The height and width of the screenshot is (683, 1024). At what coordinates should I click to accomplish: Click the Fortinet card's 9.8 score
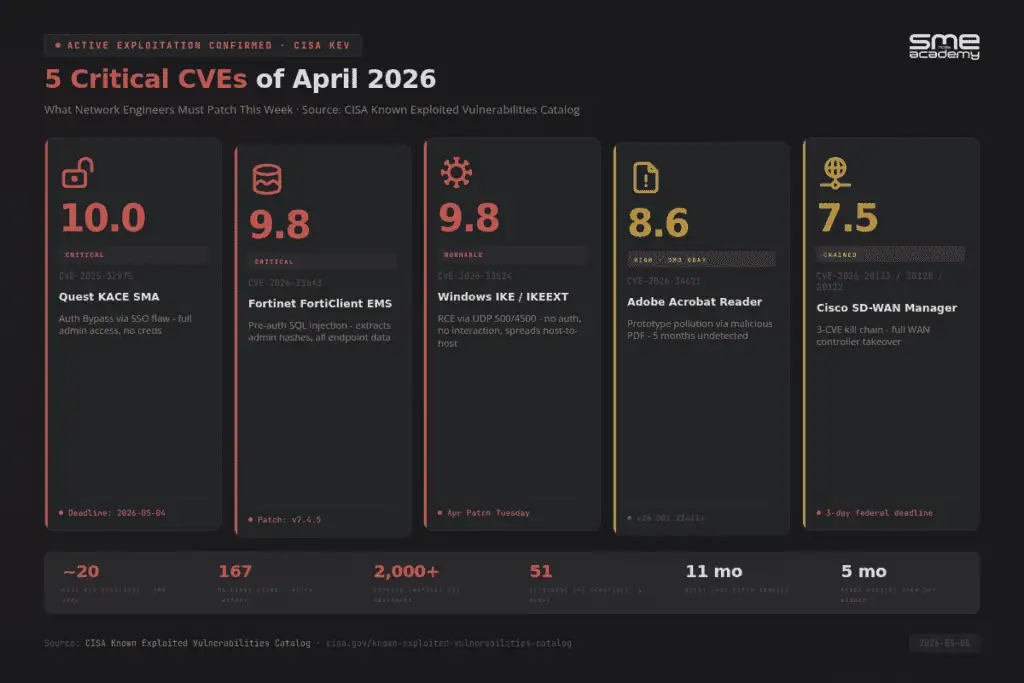coord(280,224)
